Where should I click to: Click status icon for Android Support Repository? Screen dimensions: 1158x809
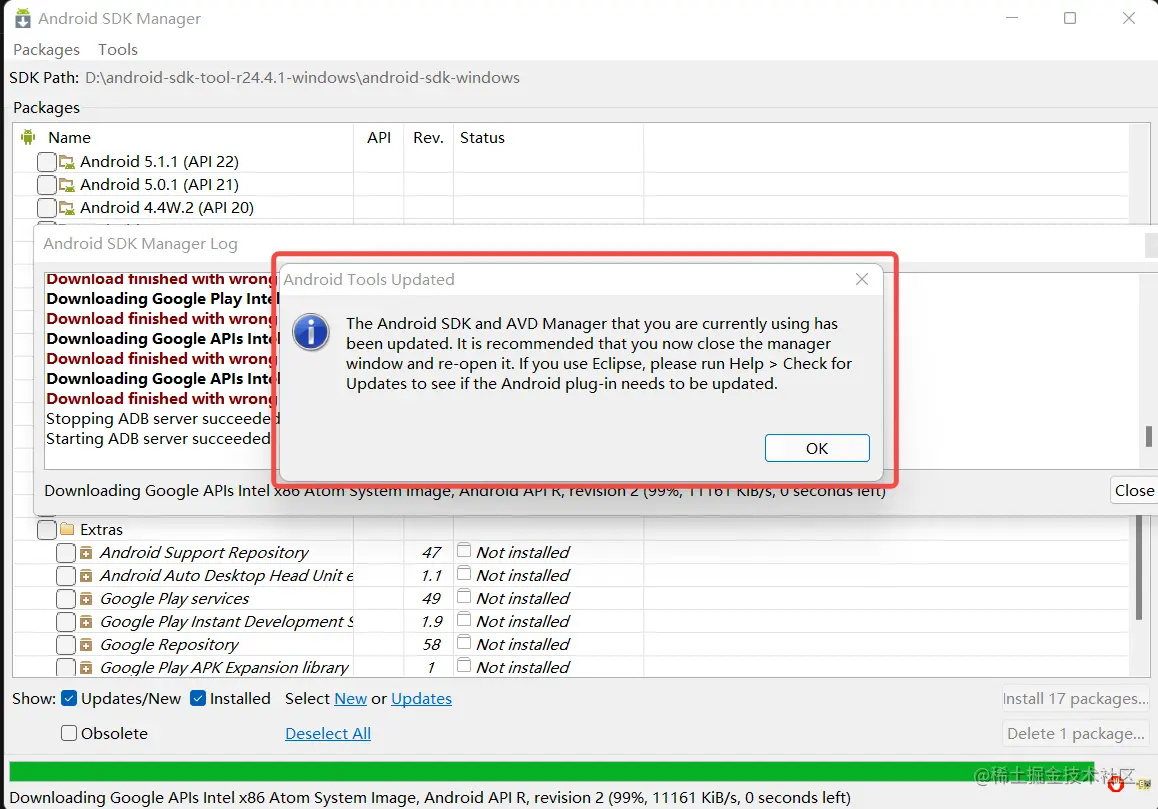coord(464,550)
